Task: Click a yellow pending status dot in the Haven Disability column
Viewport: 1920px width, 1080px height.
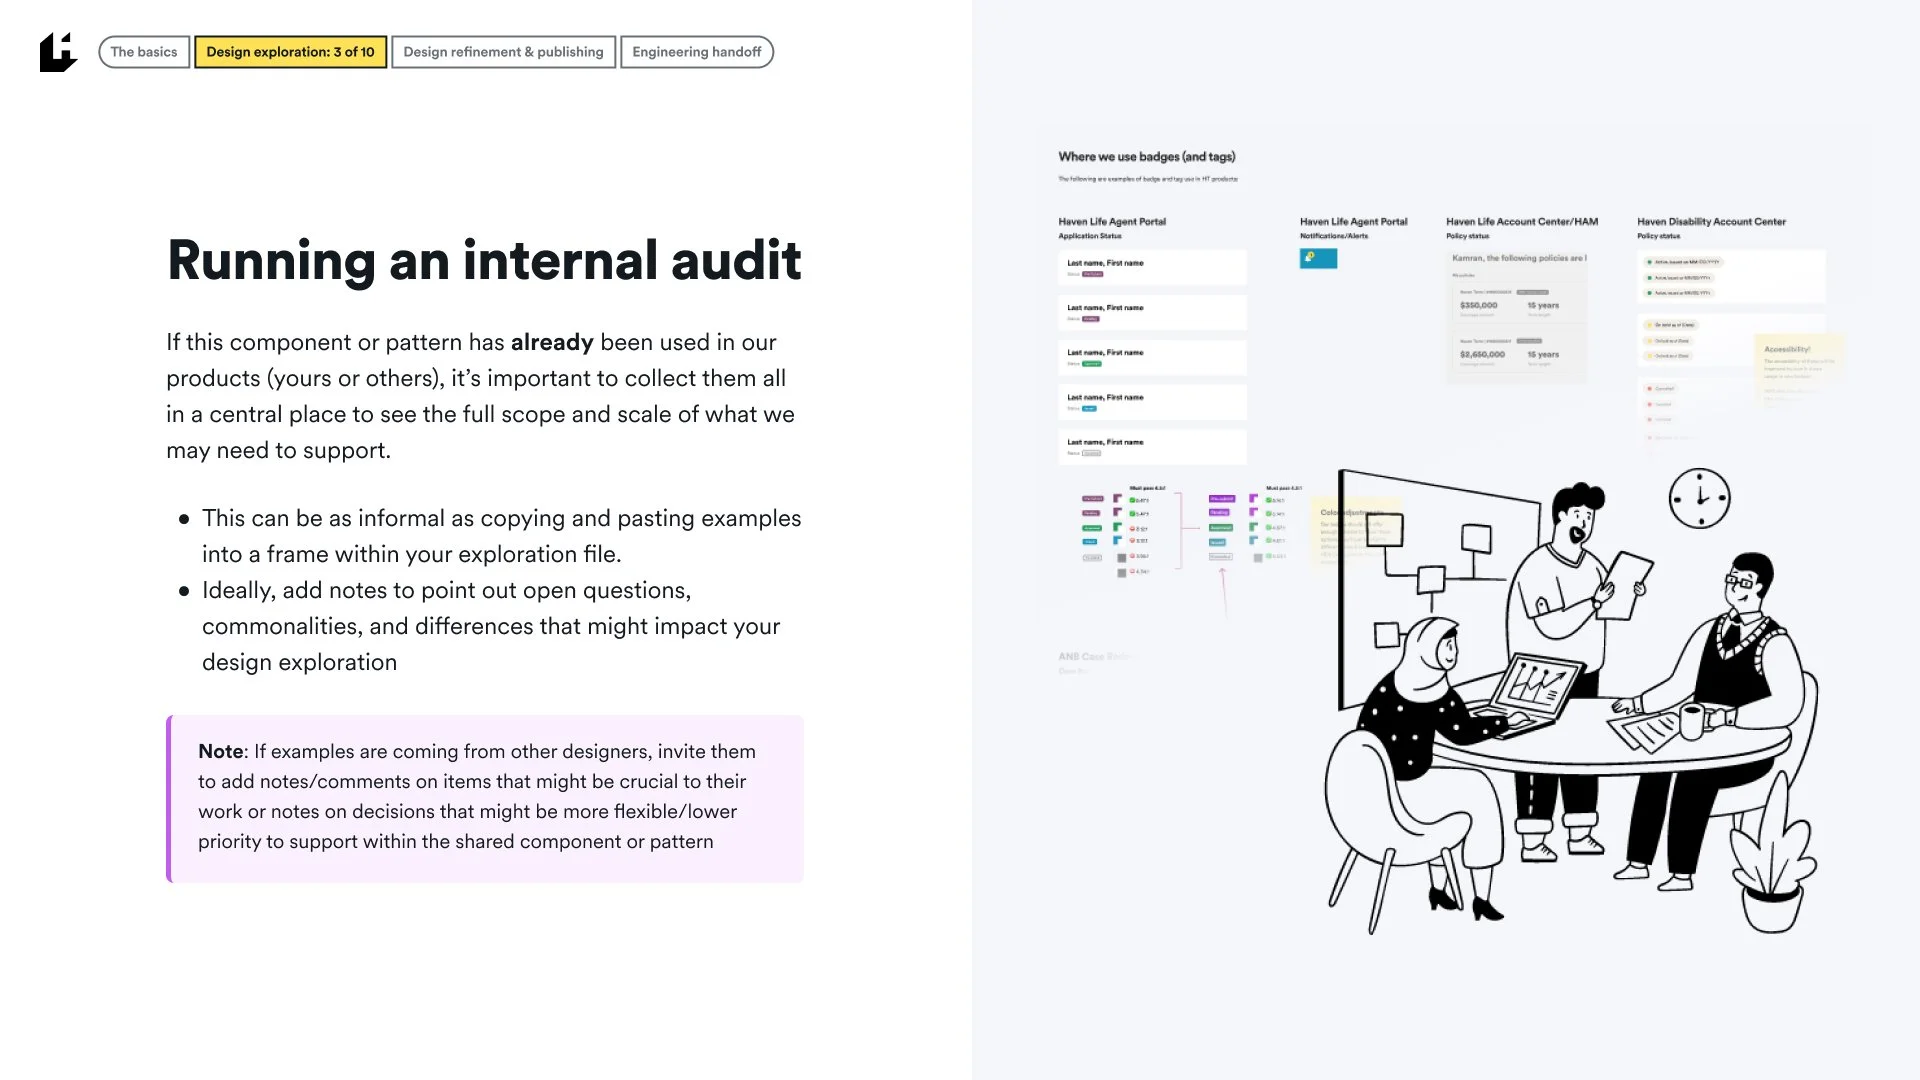Action: point(1649,325)
